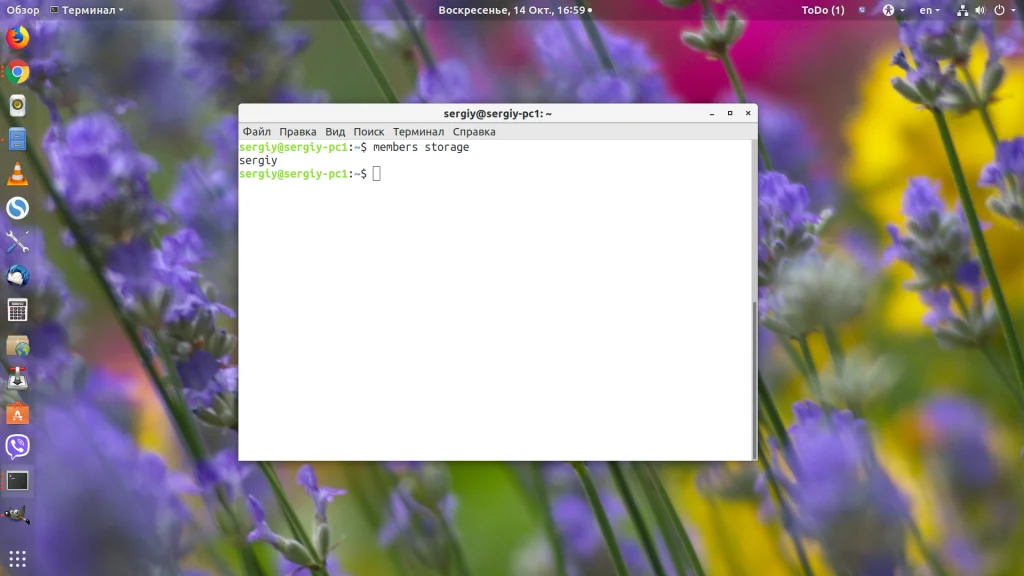1024x576 pixels.
Task: Open the calculator from the dock
Action: [18, 310]
